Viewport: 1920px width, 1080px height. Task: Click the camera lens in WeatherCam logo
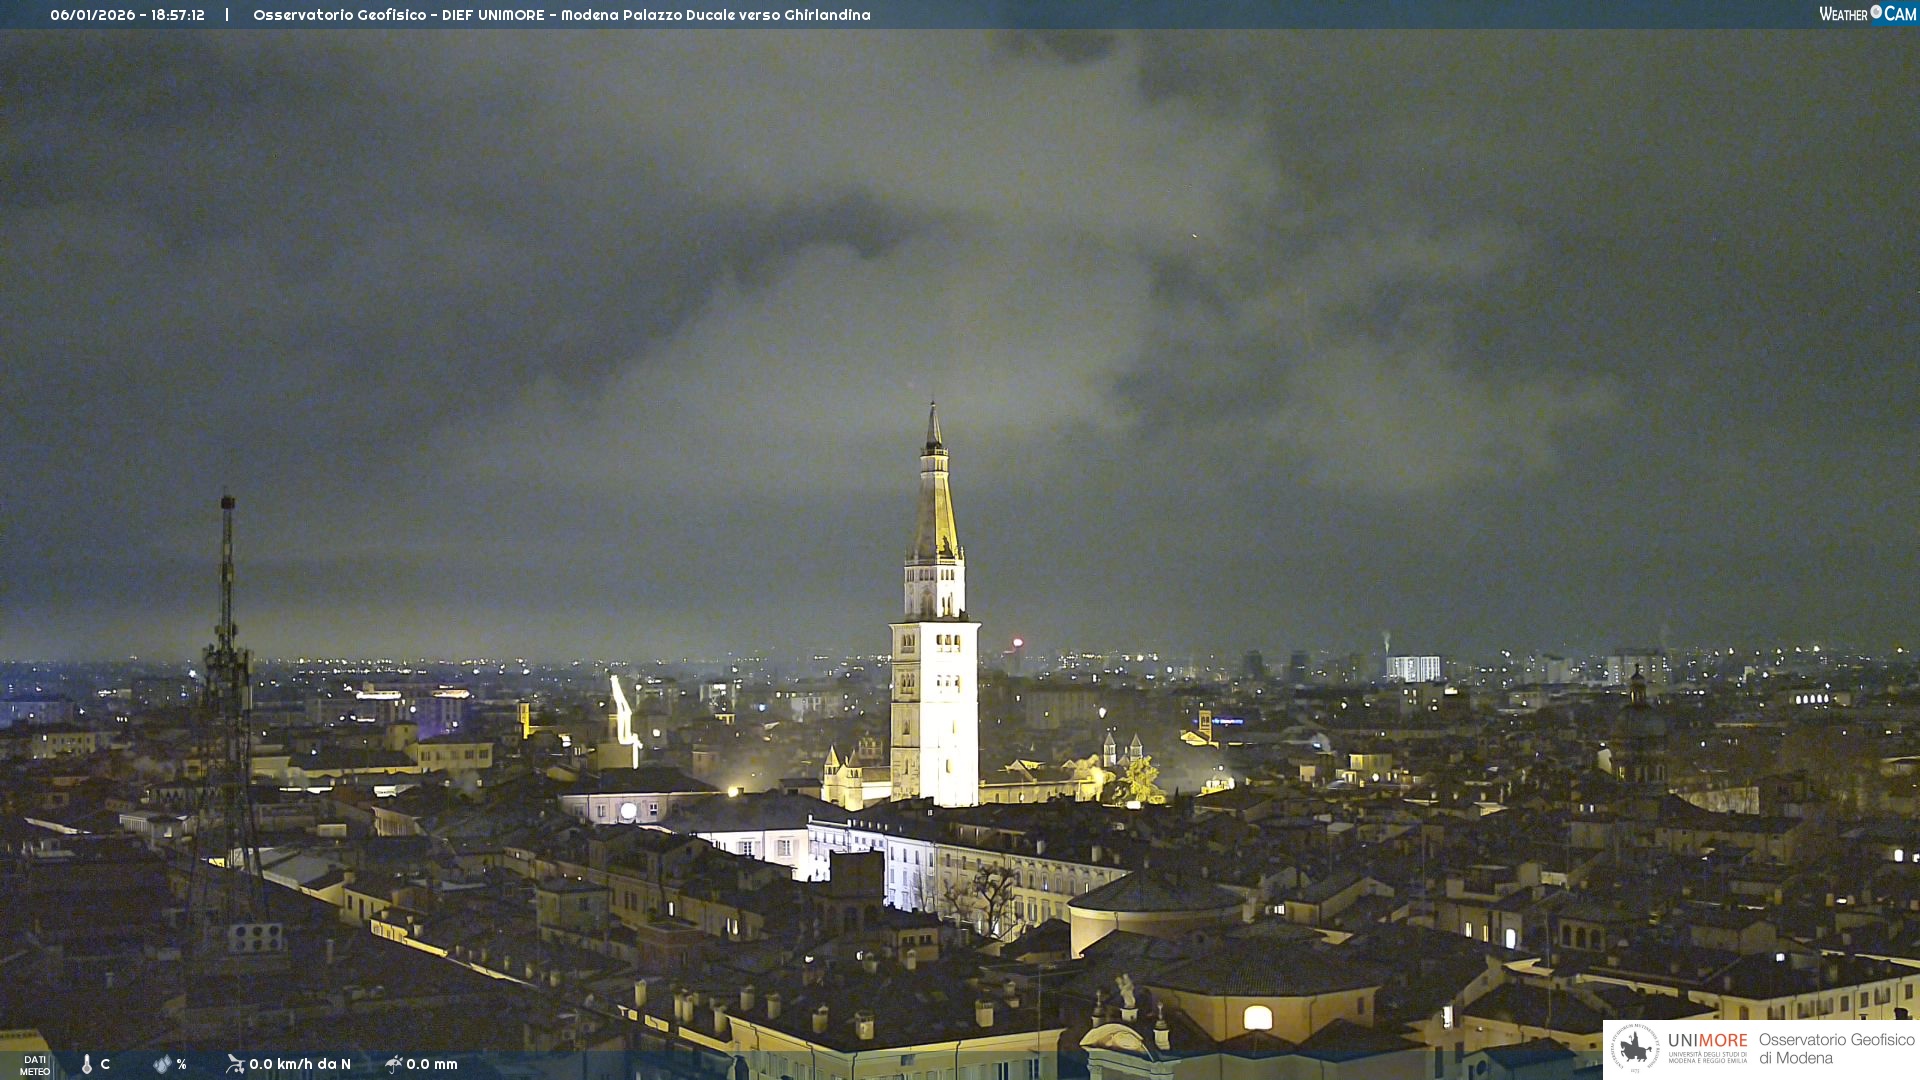[x=1876, y=12]
